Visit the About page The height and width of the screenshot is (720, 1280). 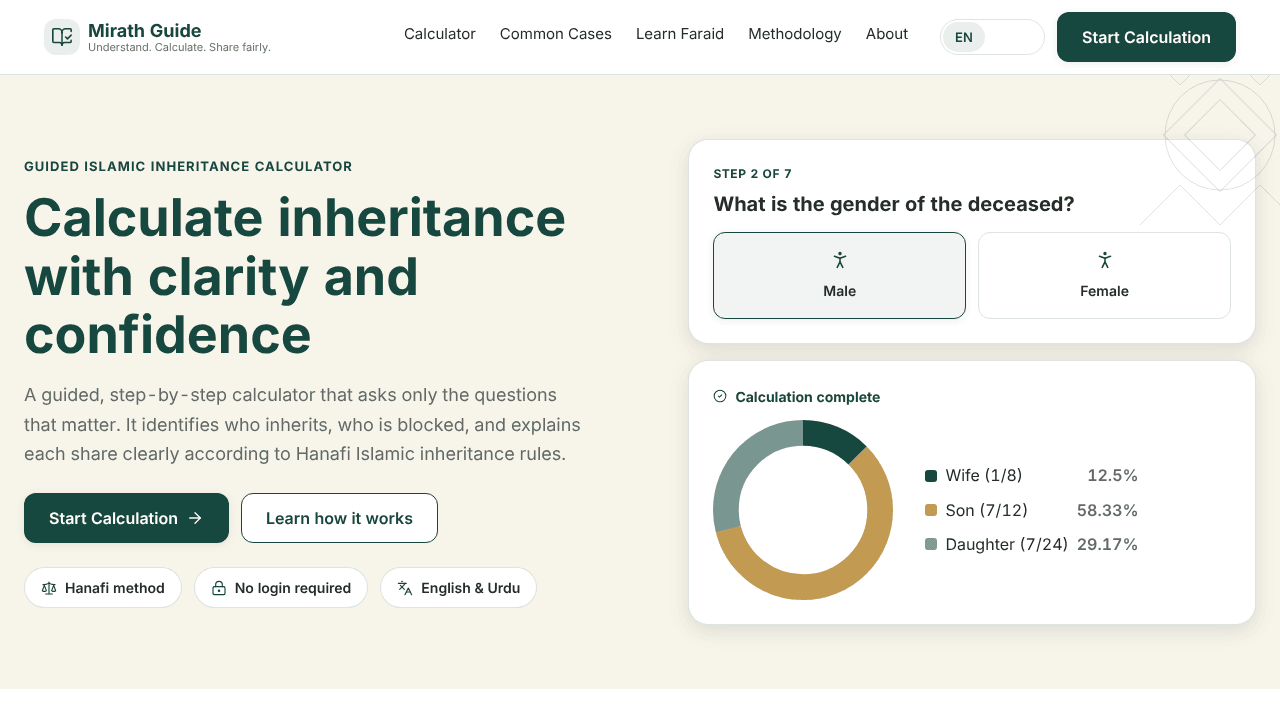(x=887, y=34)
